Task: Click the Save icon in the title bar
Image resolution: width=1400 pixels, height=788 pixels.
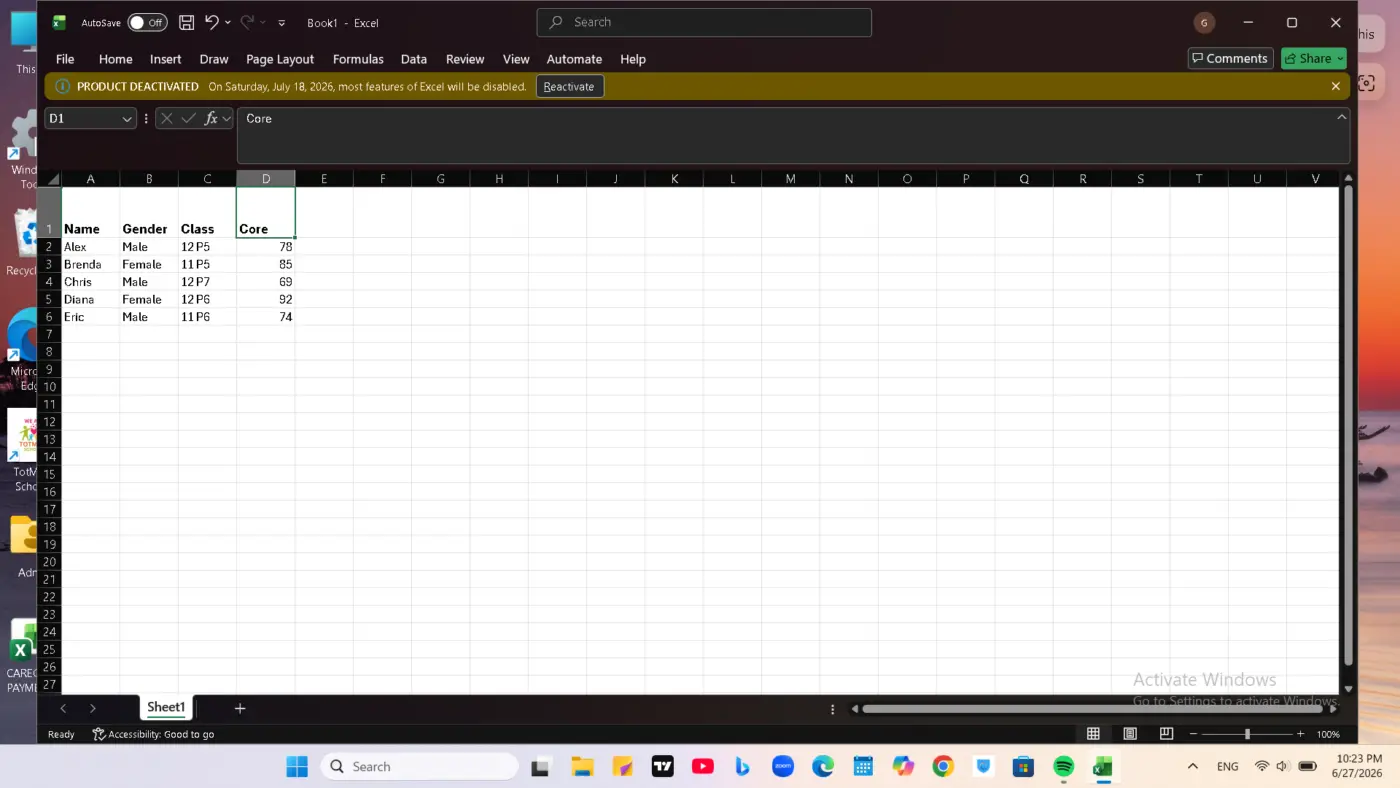Action: click(187, 22)
